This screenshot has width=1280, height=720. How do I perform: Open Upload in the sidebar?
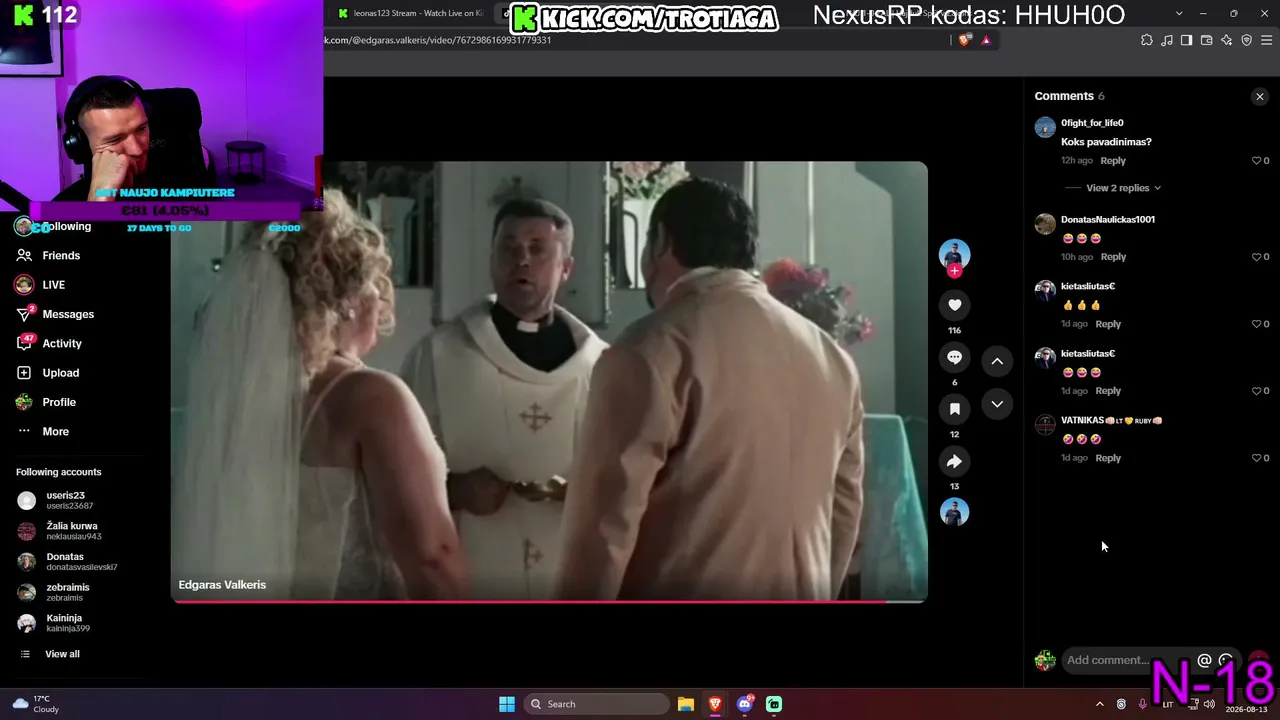[60, 373]
